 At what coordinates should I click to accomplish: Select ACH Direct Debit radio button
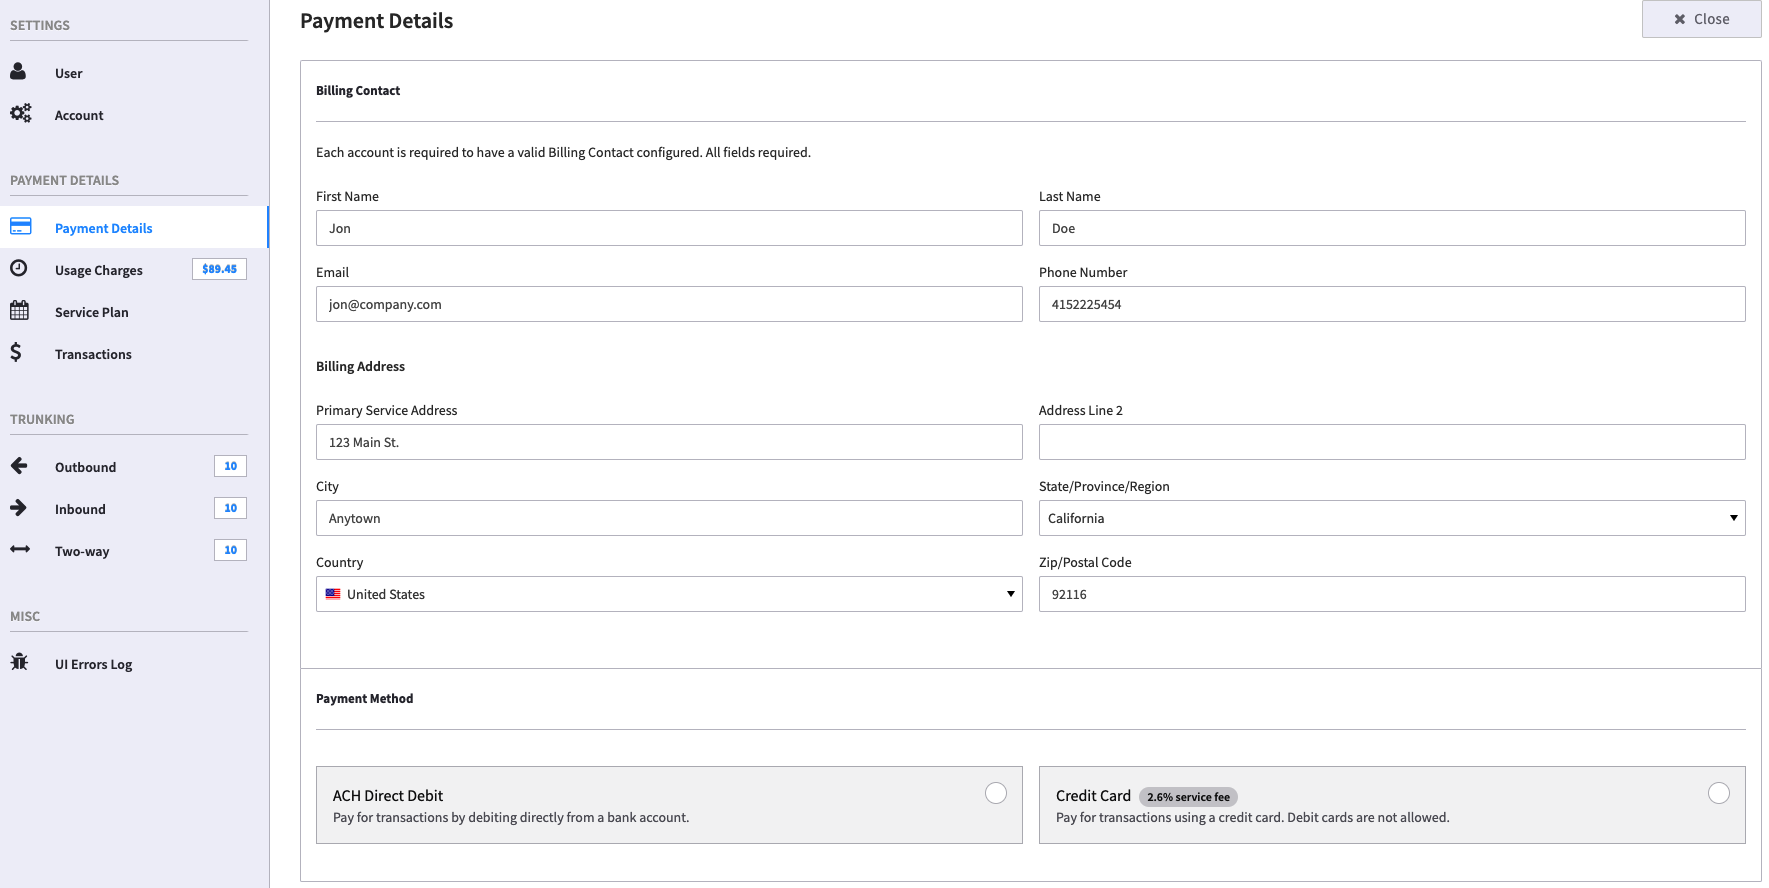pos(996,793)
